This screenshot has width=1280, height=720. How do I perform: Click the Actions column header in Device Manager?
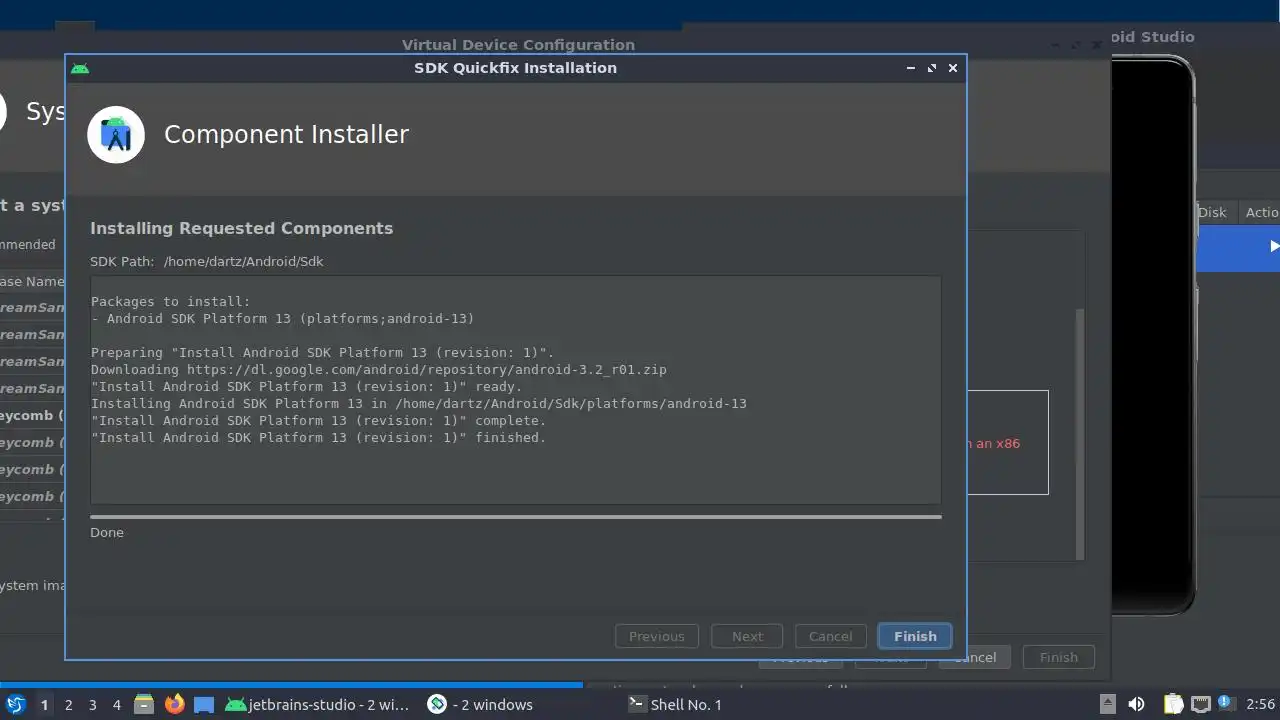1262,212
